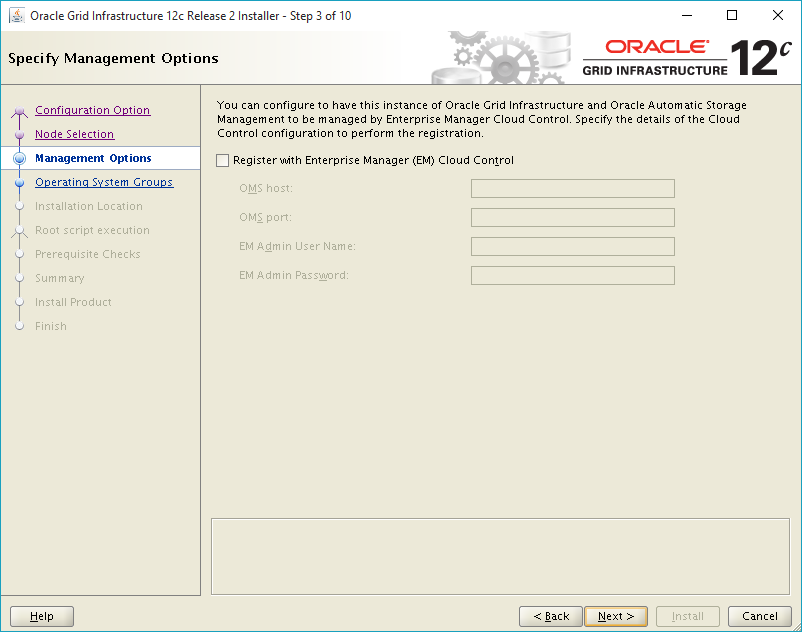This screenshot has width=802, height=632.
Task: Open Help for this installer page
Action: [x=42, y=616]
